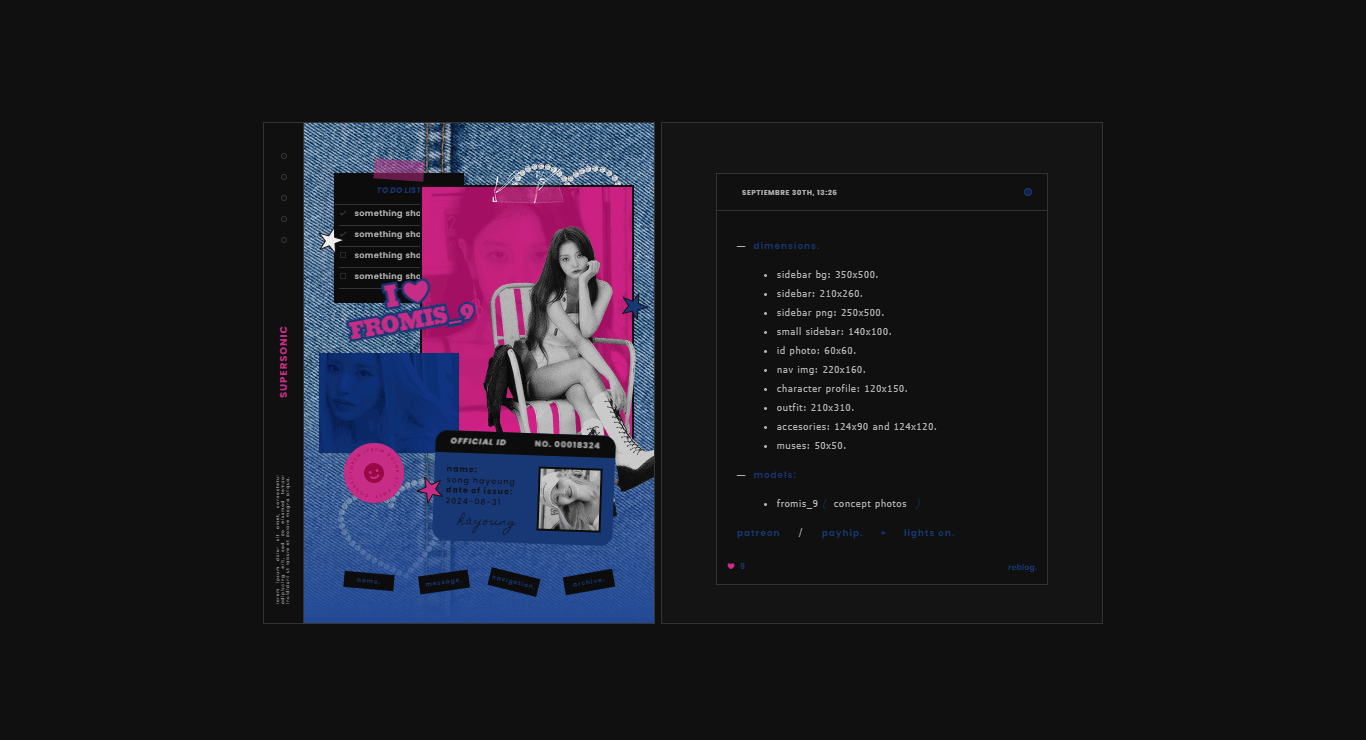This screenshot has height=740, width=1366.
Task: Click the ID card photo thumbnail
Action: [x=570, y=499]
